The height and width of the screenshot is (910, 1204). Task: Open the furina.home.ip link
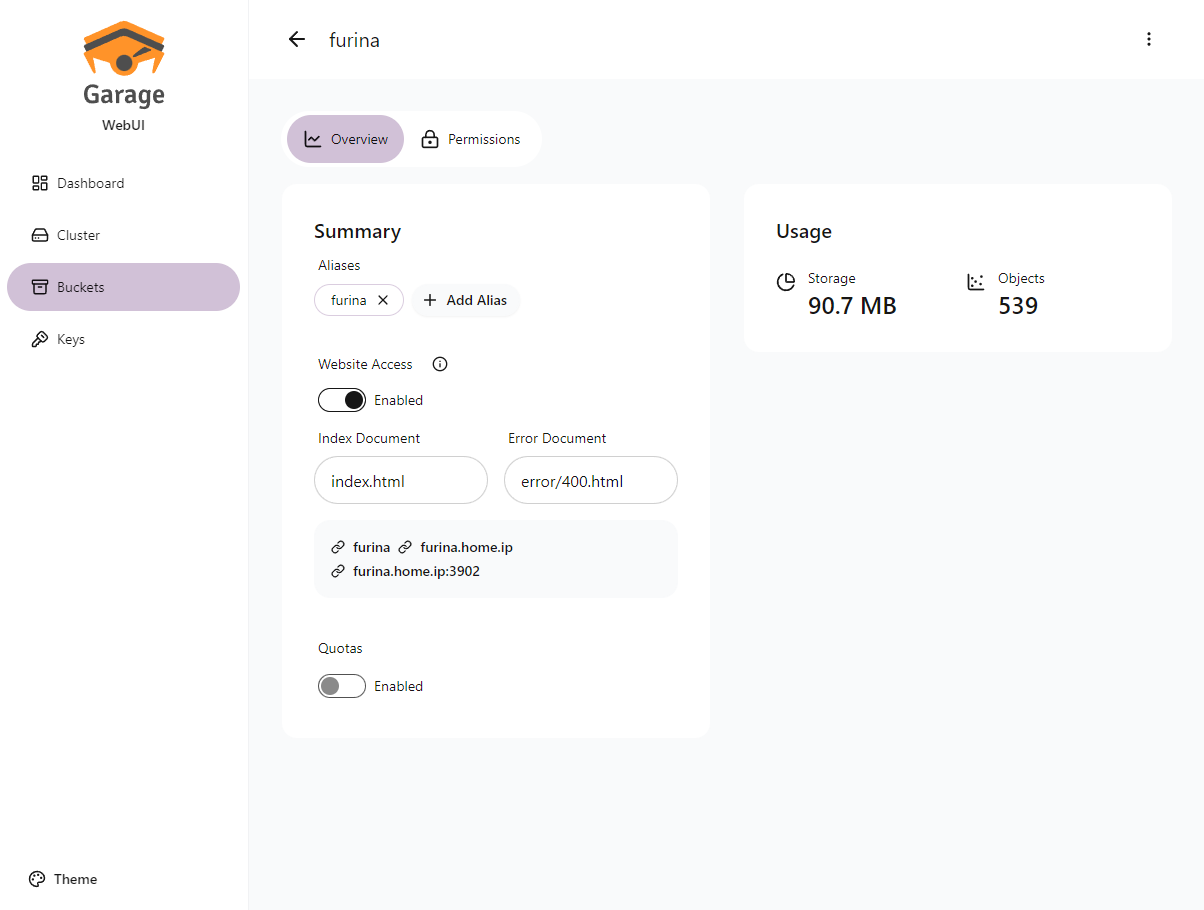pyautogui.click(x=466, y=547)
